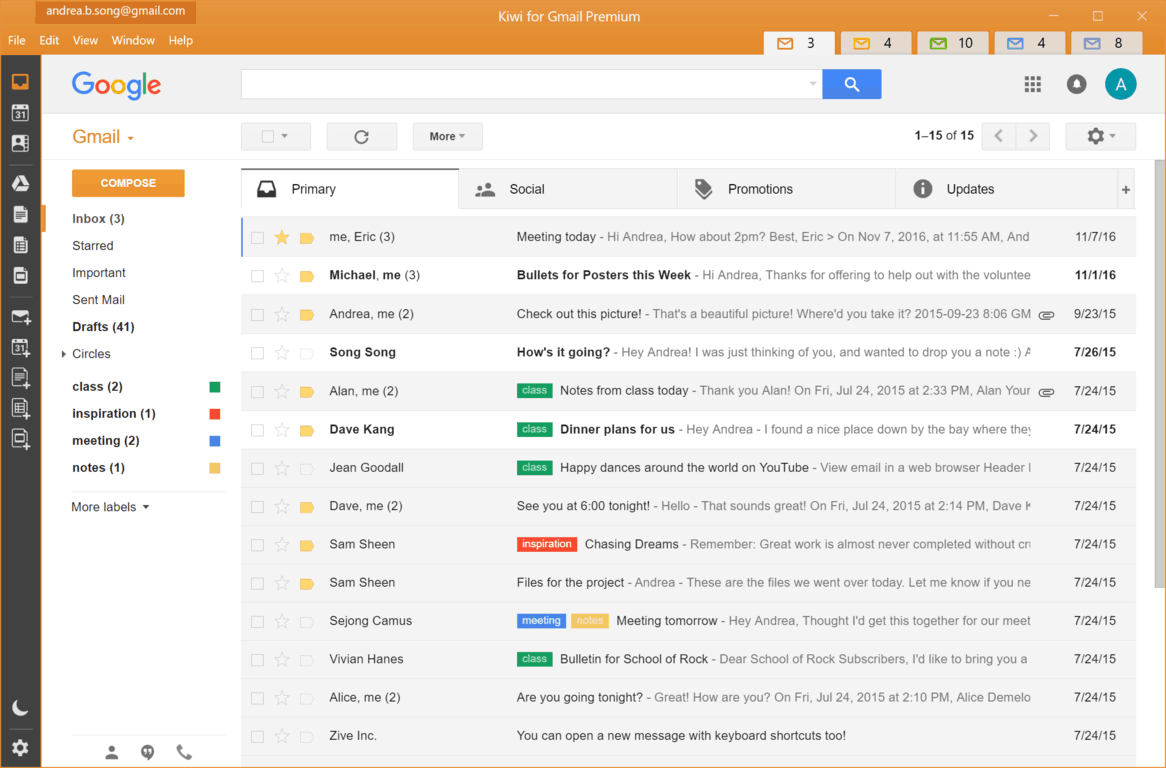The height and width of the screenshot is (768, 1166).
Task: Open the More dropdown above the inbox
Action: pyautogui.click(x=447, y=136)
